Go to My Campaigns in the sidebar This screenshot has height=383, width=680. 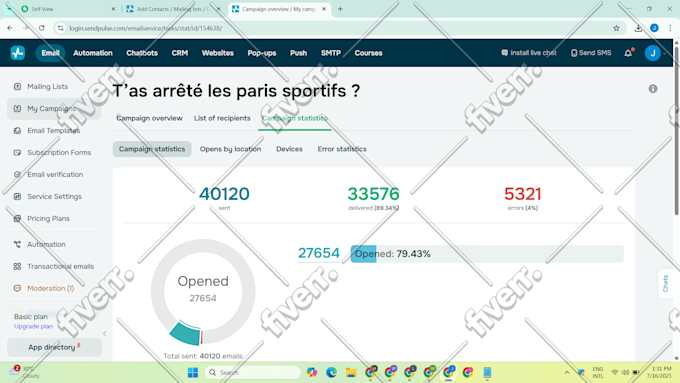54,108
